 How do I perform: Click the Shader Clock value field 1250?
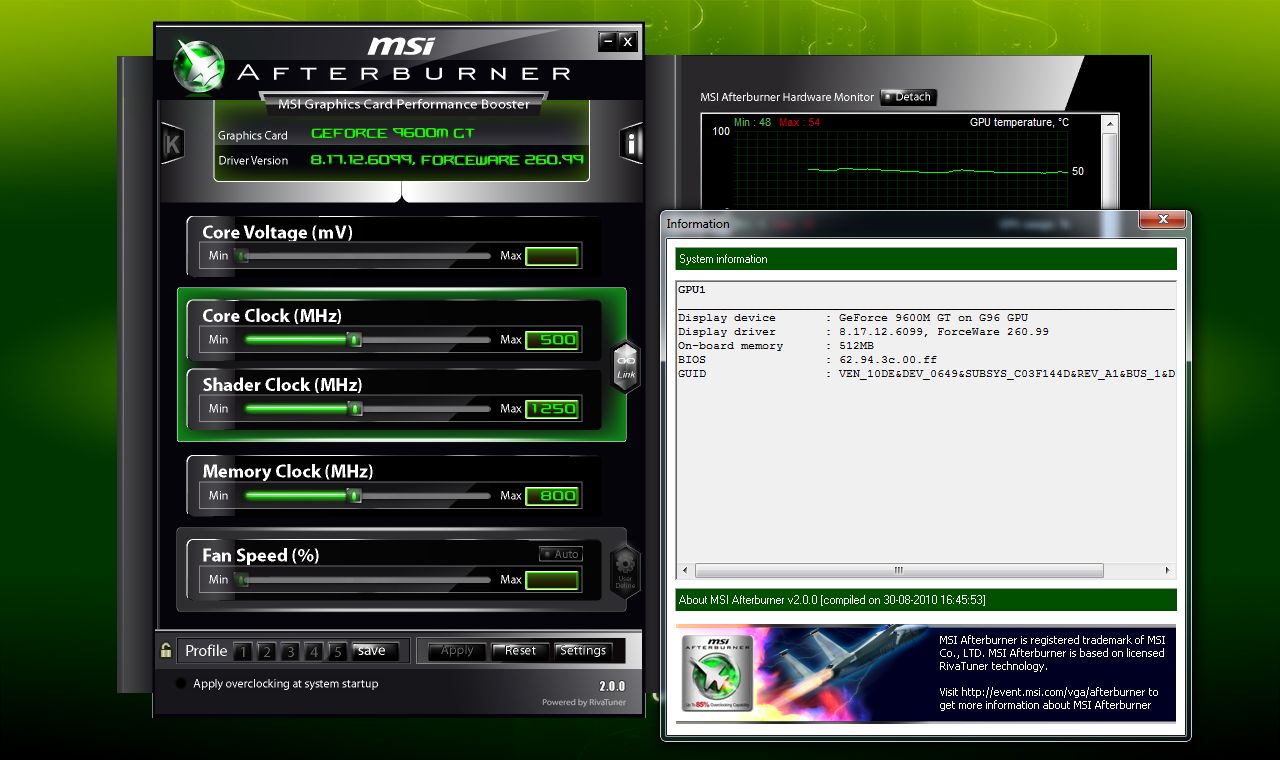click(552, 409)
